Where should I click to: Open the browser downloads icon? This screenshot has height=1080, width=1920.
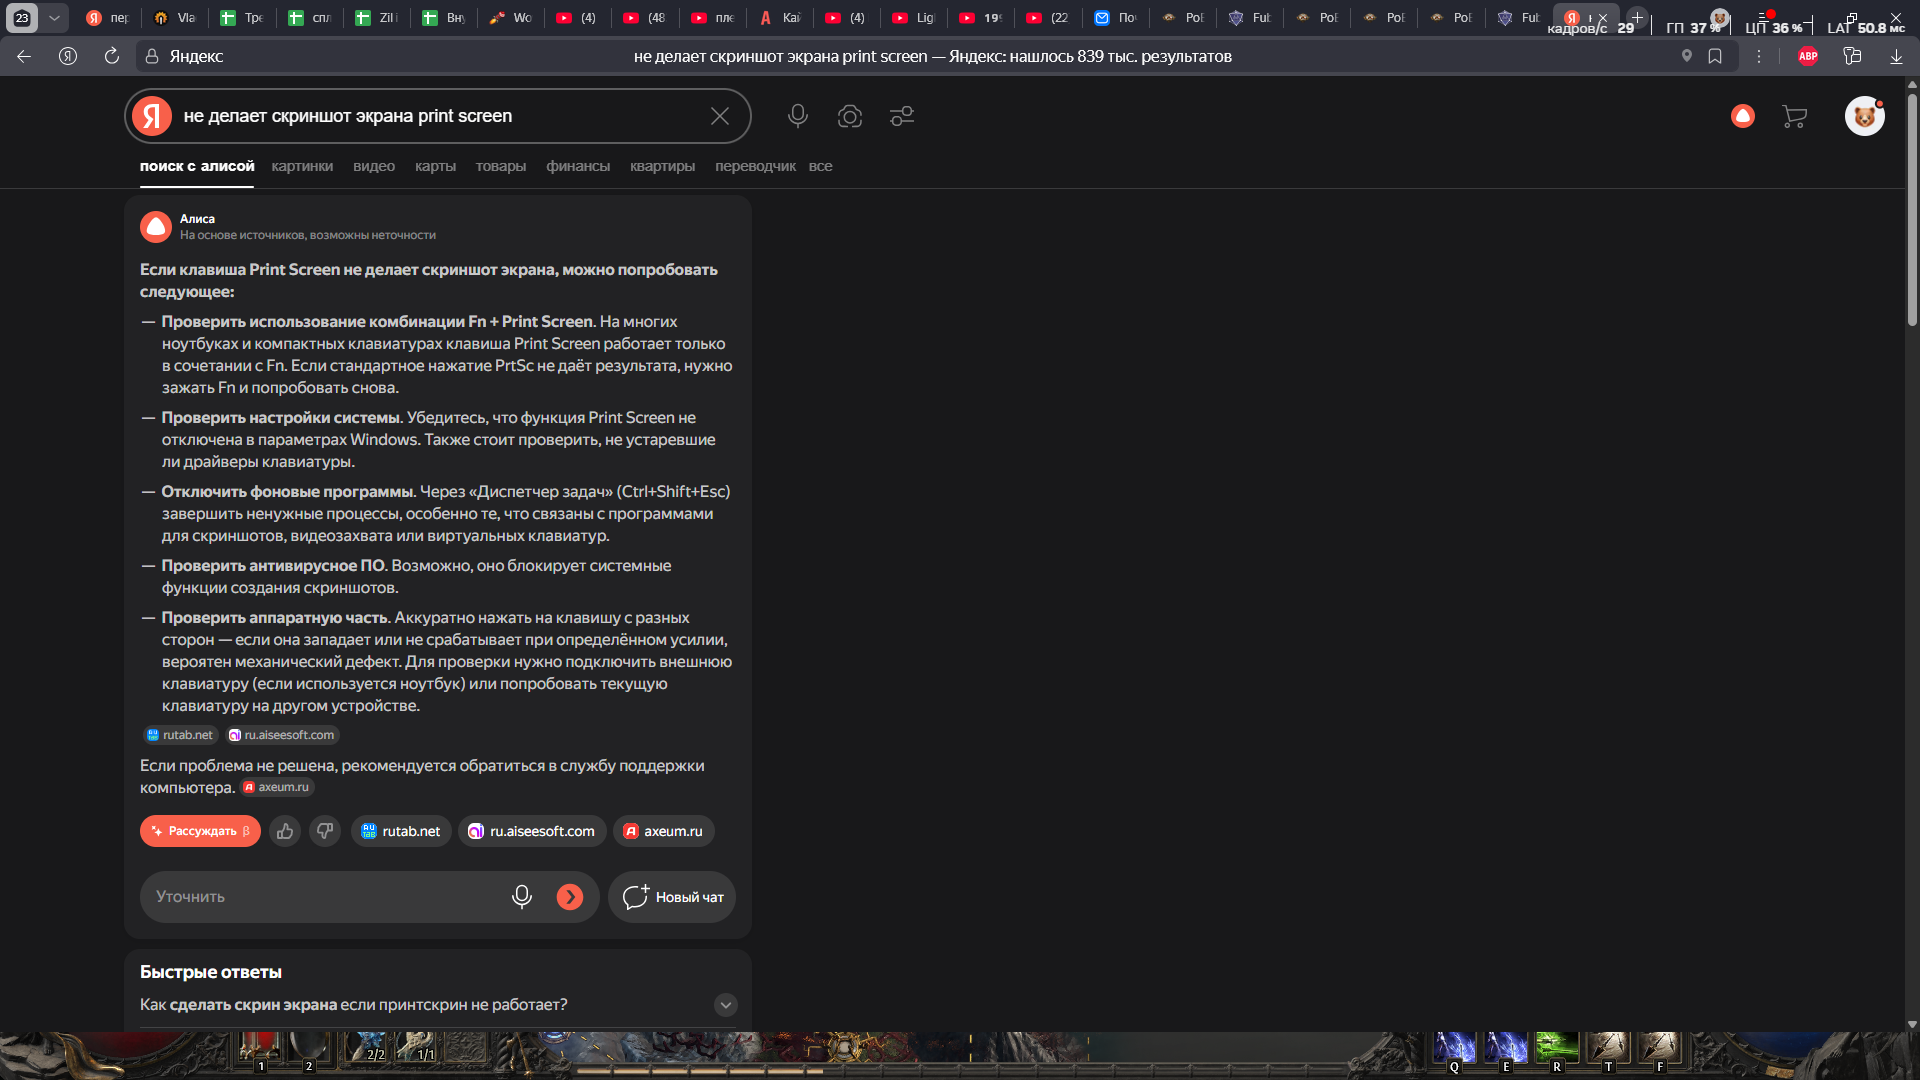(x=1896, y=56)
